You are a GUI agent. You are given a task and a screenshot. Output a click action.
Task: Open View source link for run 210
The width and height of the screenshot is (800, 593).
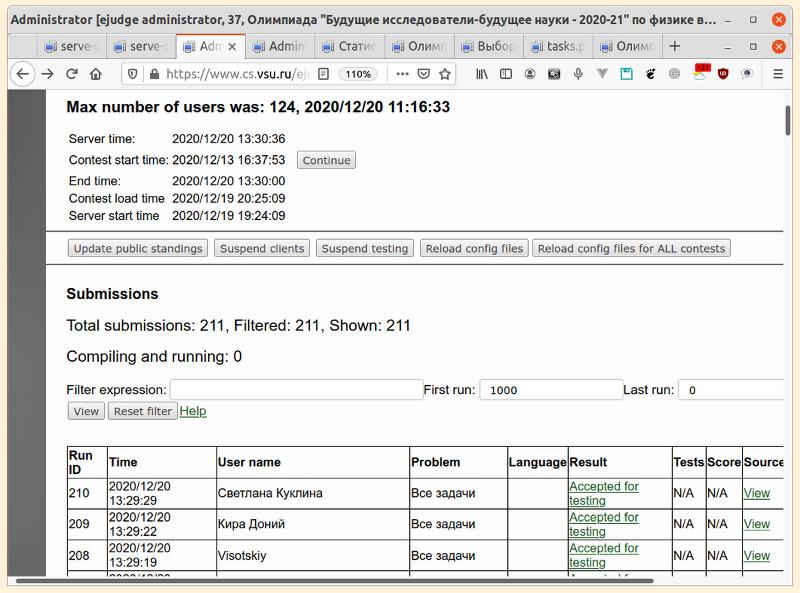(x=757, y=493)
